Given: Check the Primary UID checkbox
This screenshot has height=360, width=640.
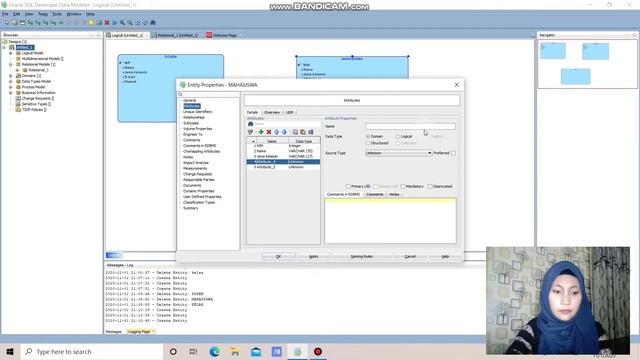Looking at the screenshot, I should 348,186.
